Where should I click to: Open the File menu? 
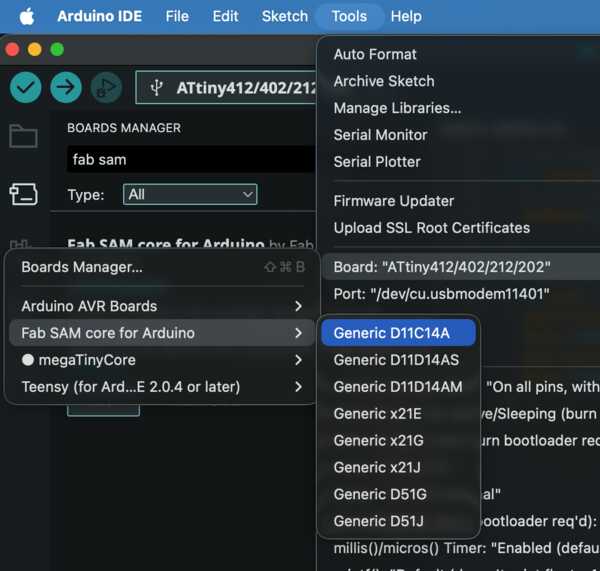177,16
